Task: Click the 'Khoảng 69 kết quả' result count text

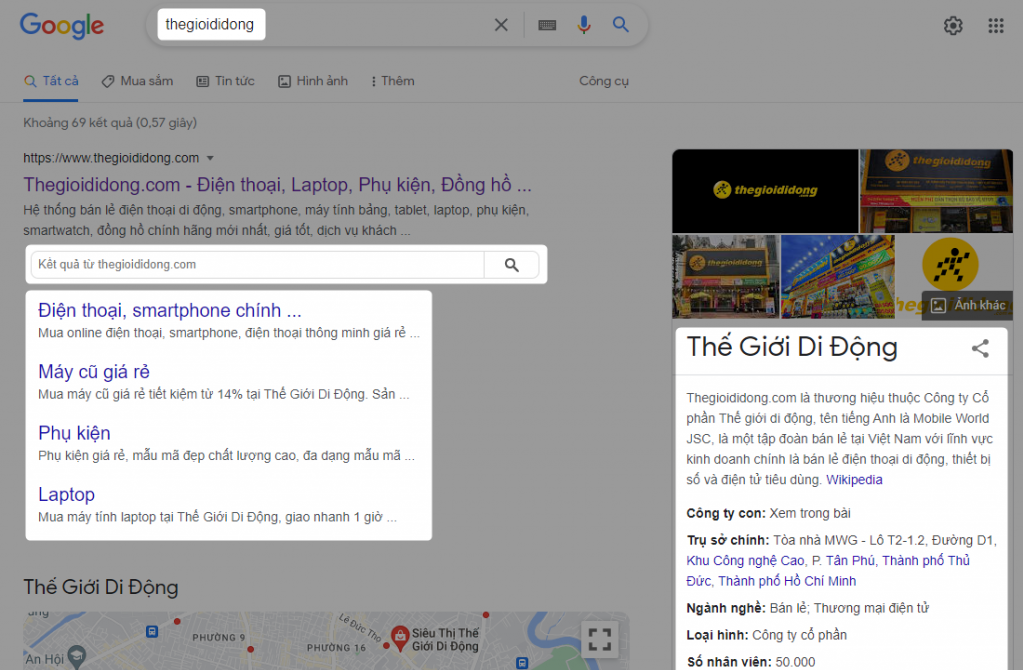Action: pos(110,123)
